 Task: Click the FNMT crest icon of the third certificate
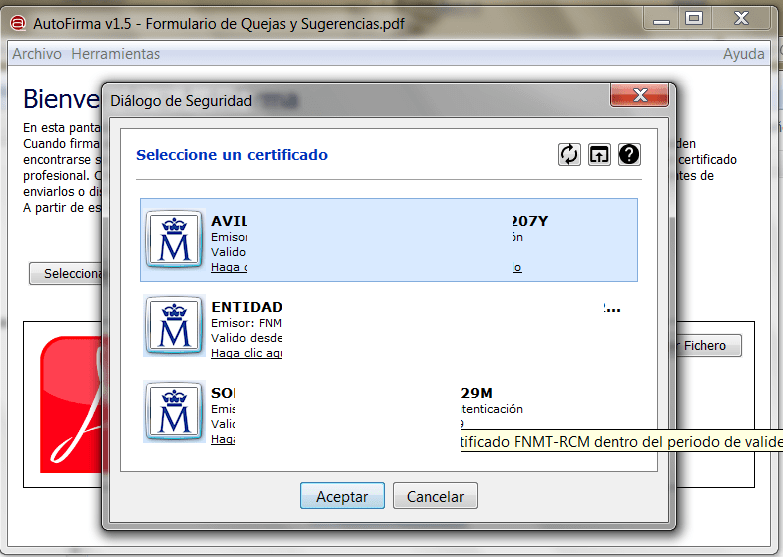click(175, 412)
